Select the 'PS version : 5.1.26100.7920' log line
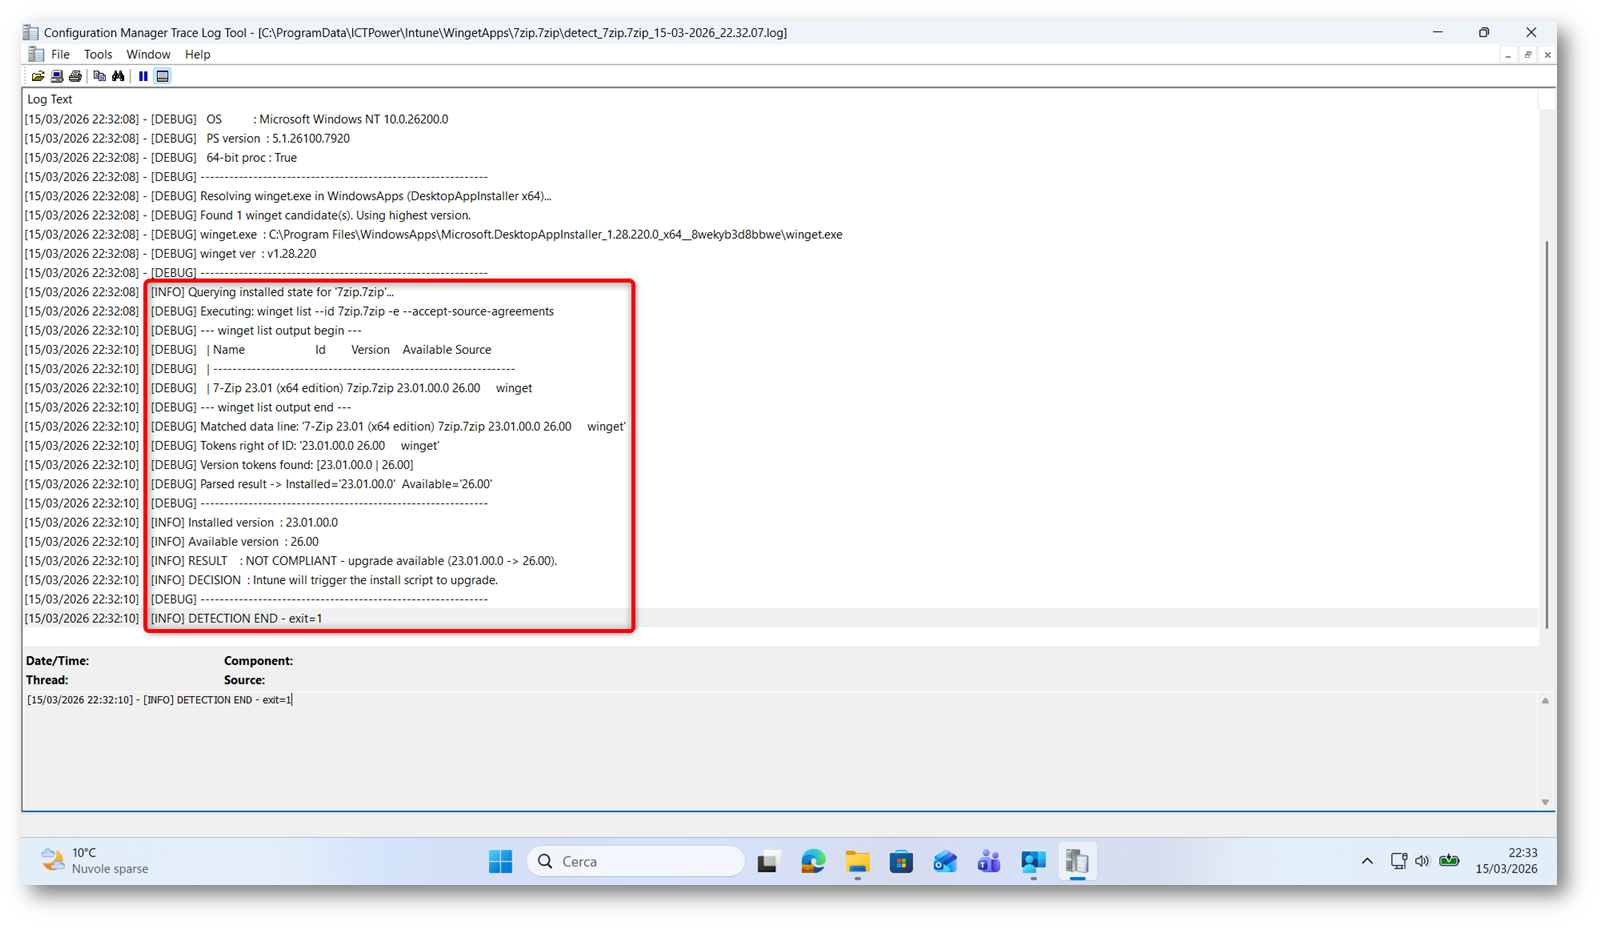 [x=780, y=138]
